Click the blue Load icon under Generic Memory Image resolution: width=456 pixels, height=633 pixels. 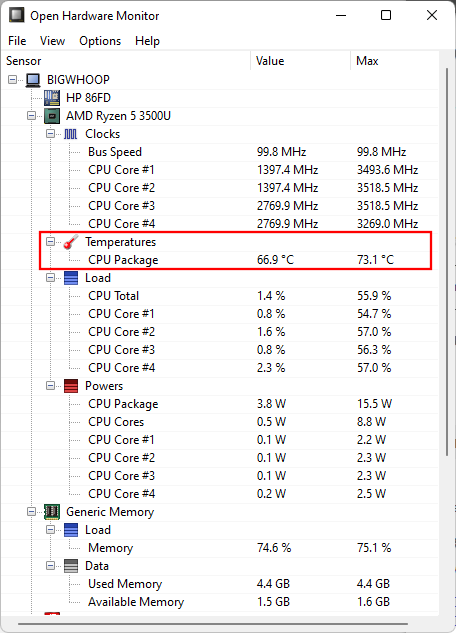[71, 530]
